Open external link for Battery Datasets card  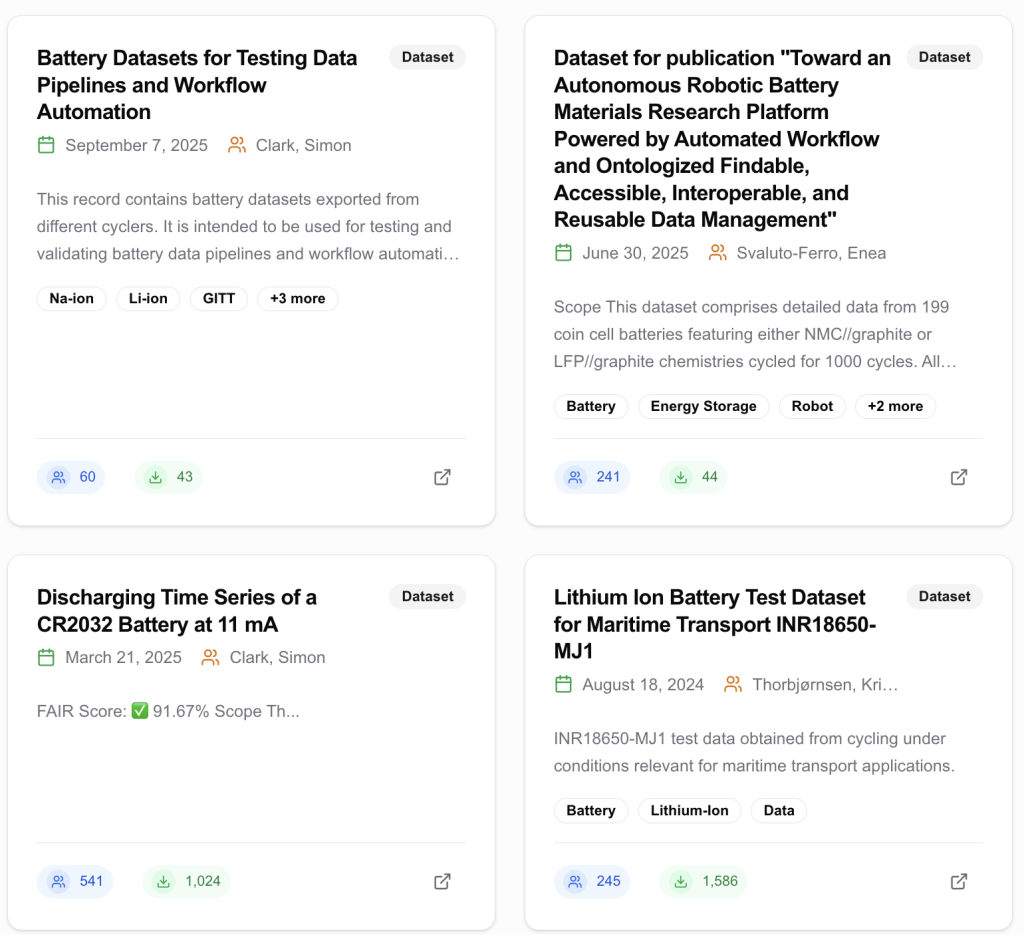tap(442, 477)
